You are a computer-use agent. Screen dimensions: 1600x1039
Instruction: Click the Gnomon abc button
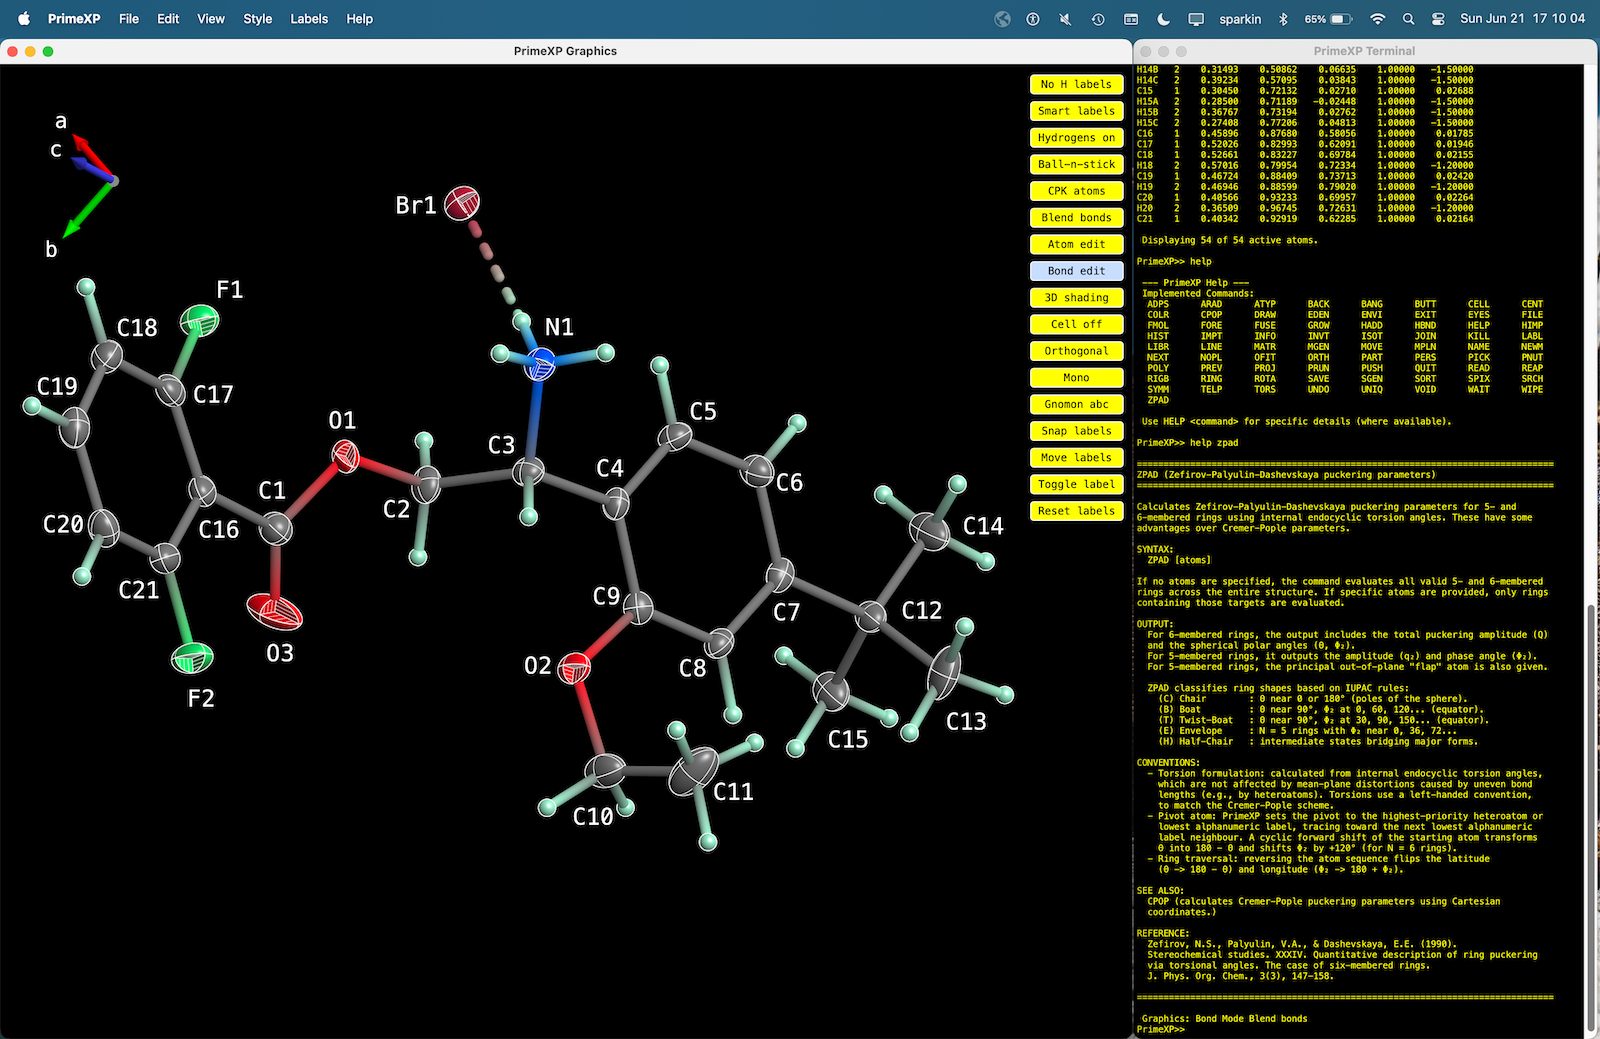(1076, 404)
